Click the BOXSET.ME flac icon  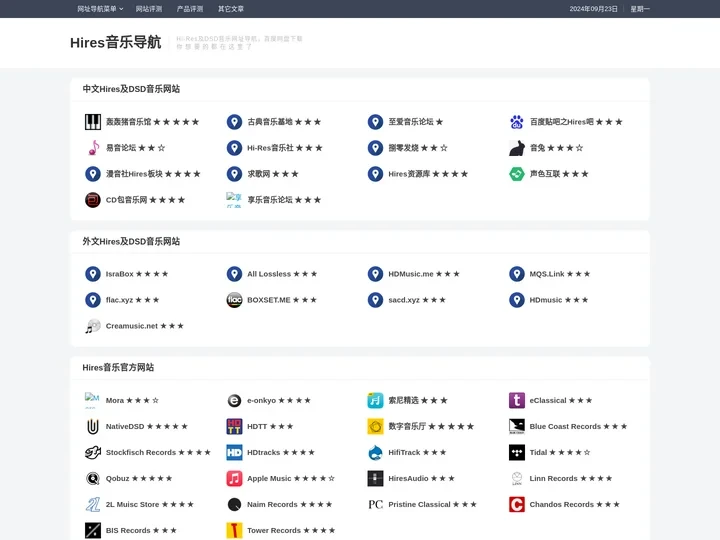234,300
